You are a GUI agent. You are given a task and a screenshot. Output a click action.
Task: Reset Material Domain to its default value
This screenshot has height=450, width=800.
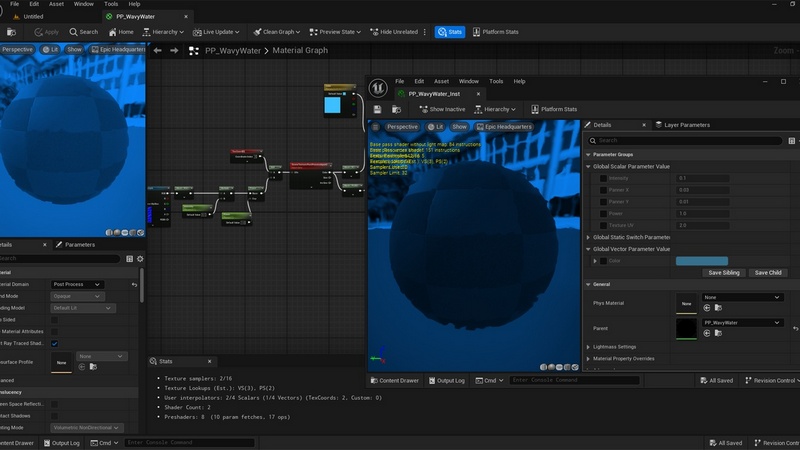click(134, 284)
